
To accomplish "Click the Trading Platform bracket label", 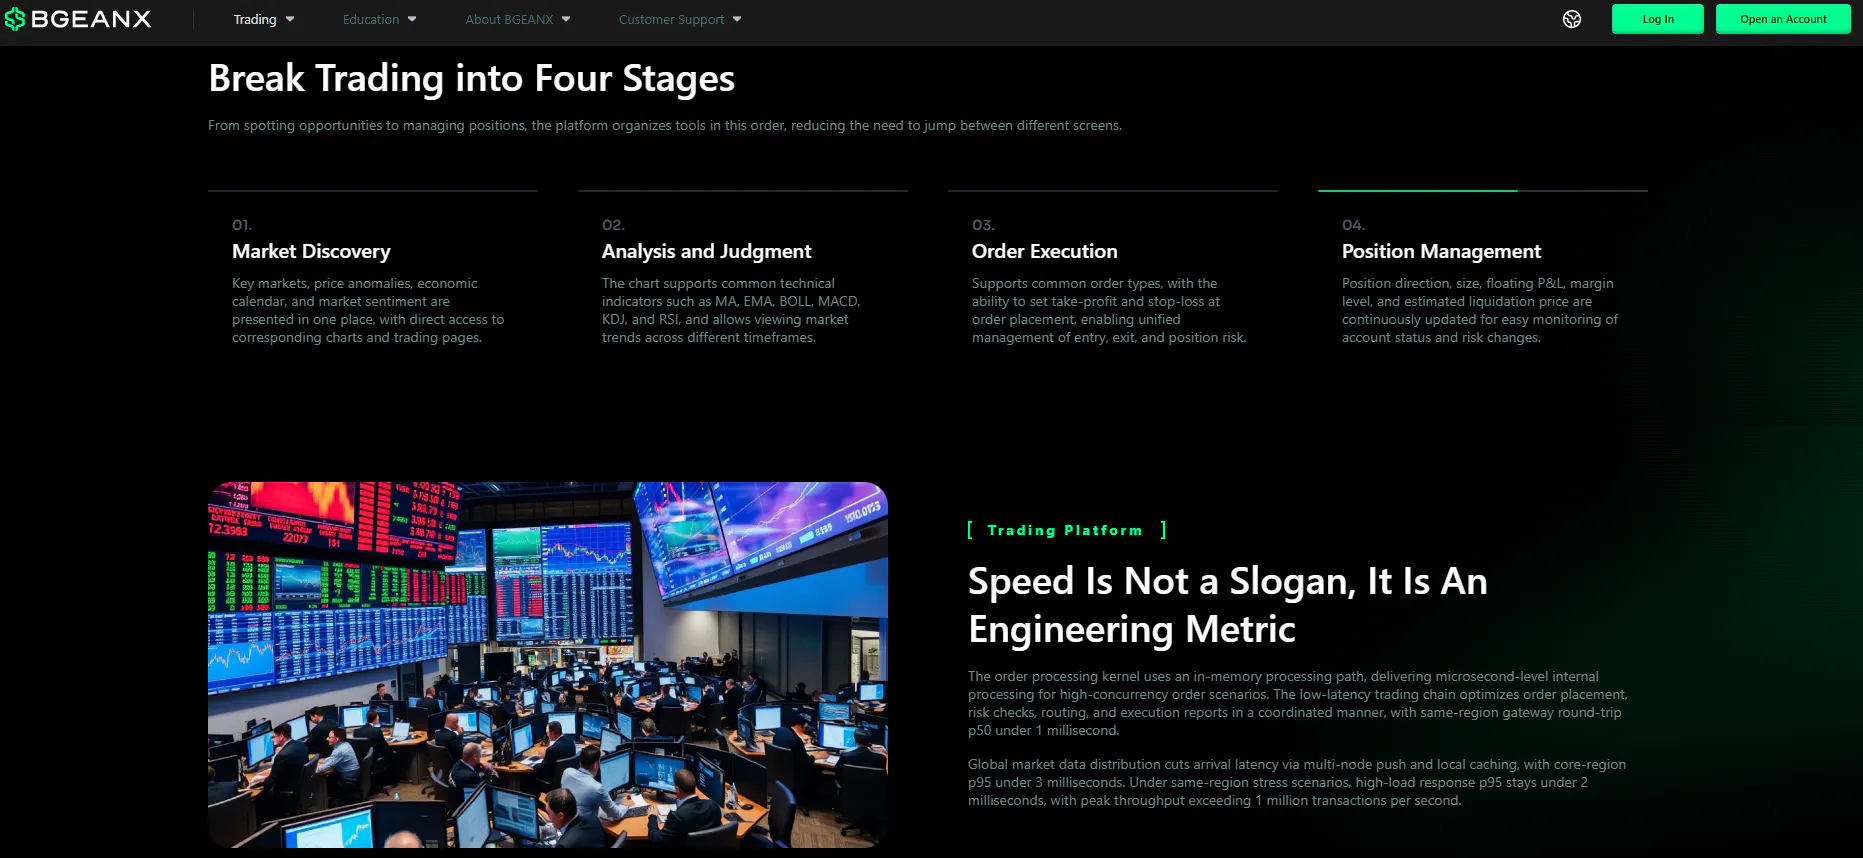I will tap(1066, 530).
